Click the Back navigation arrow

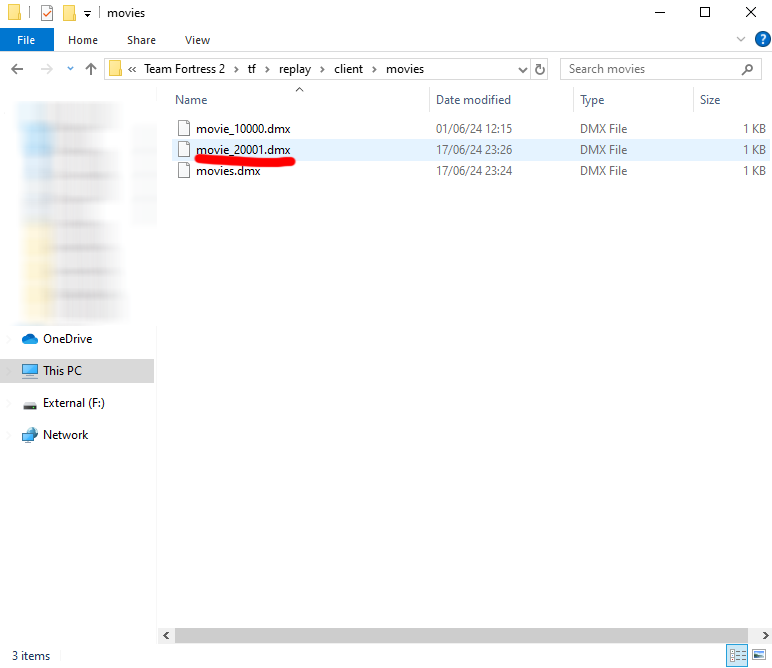tap(17, 69)
